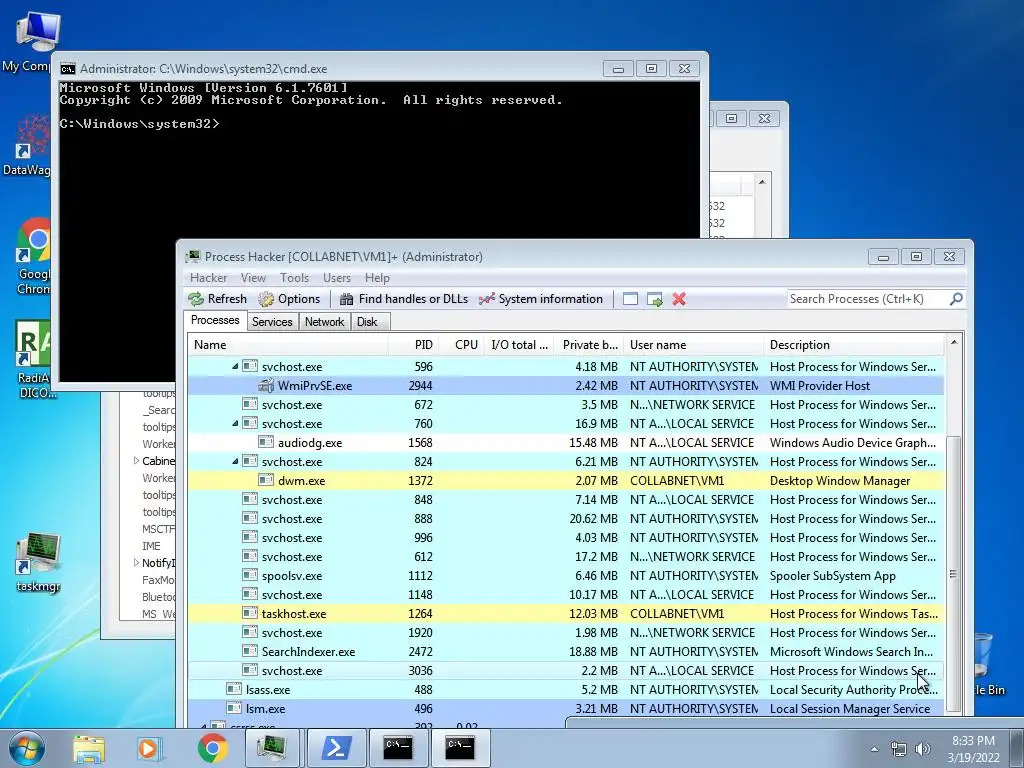Open the RadiAnt DICOM desktop shortcut
This screenshot has height=768, width=1024.
click(34, 359)
